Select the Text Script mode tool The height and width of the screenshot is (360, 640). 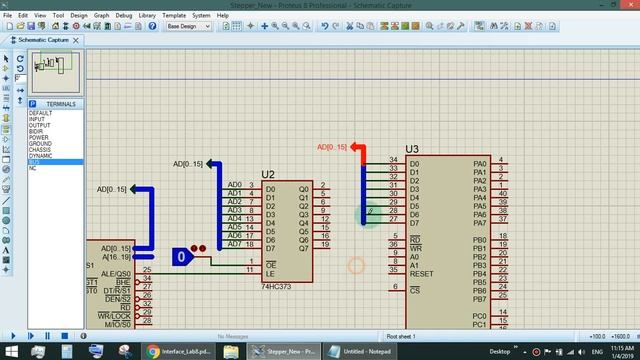(x=6, y=98)
